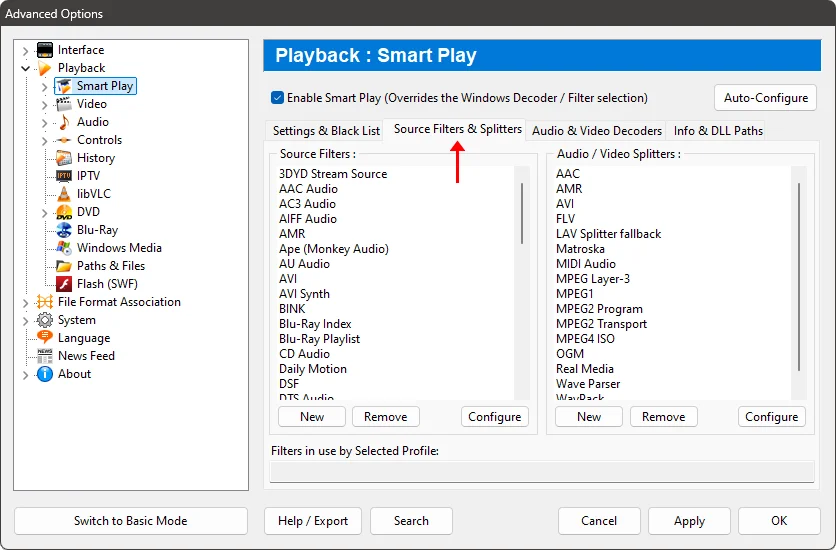Screen dimensions: 836x550
Task: Click the News Feed newspaper icon
Action: click(x=45, y=356)
